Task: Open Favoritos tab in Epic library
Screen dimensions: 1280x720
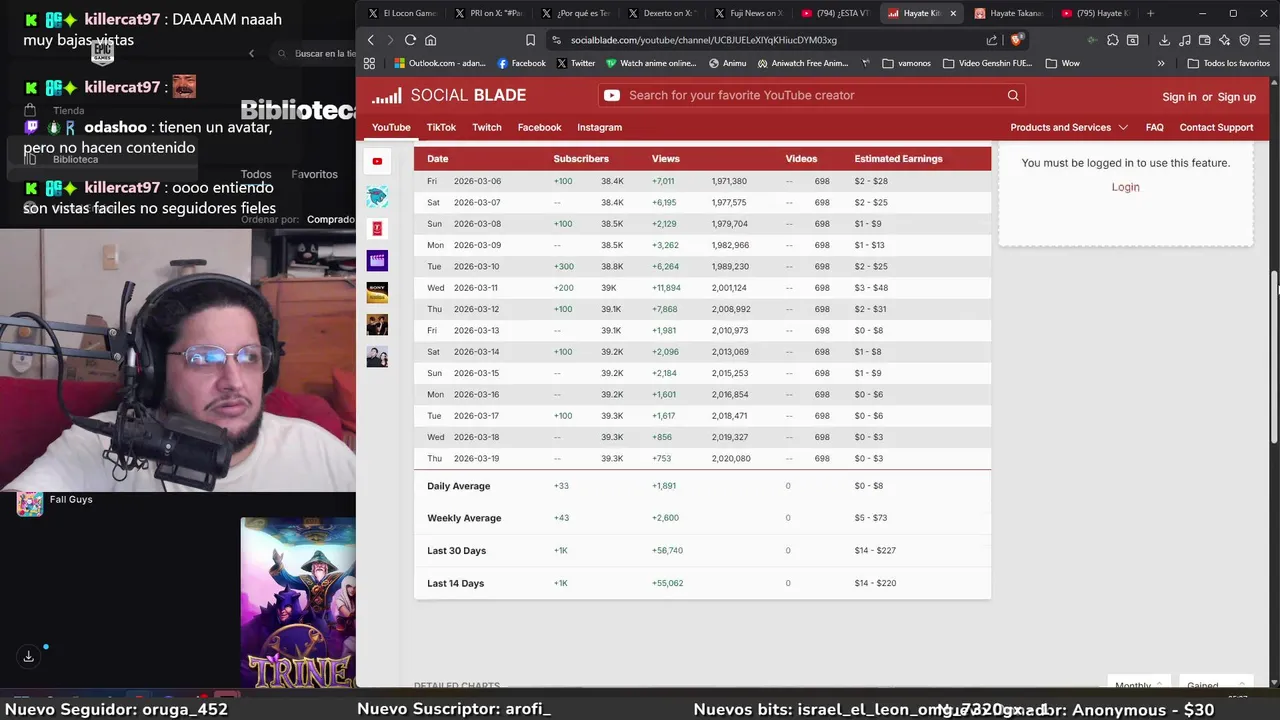Action: pos(314,174)
